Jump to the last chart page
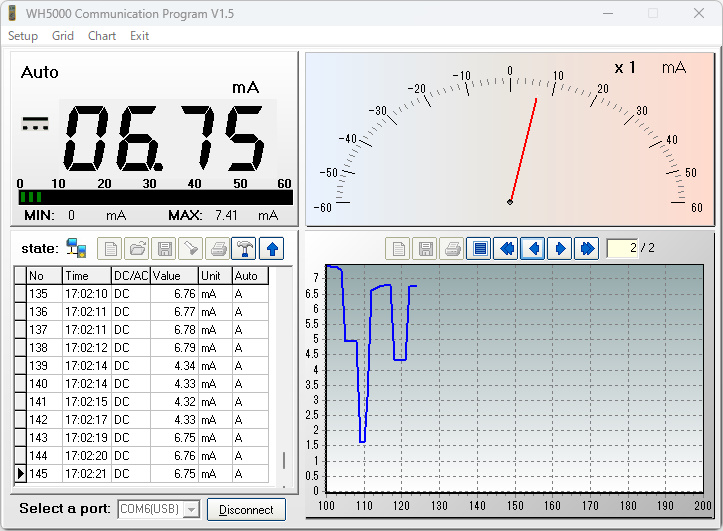Viewport: 723px width, 531px height. click(x=586, y=248)
